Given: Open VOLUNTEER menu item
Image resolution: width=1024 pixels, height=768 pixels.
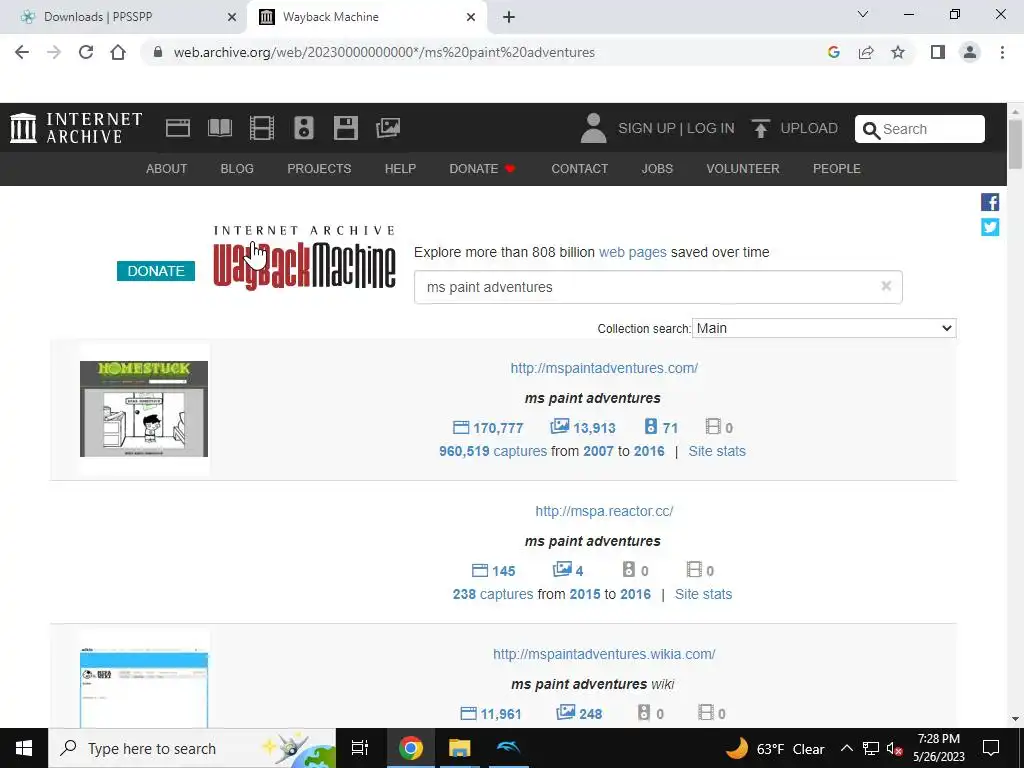Looking at the screenshot, I should (743, 168).
